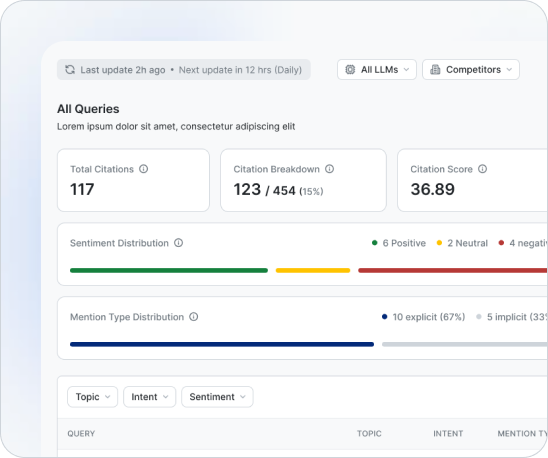Open the Intent filter dropdown

coord(150,397)
